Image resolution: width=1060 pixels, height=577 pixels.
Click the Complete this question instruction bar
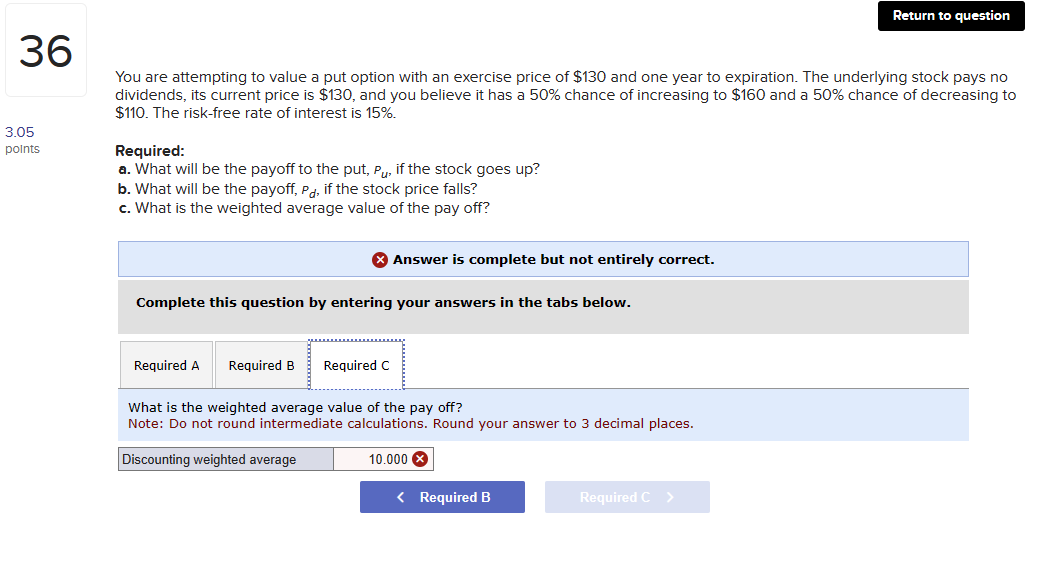coord(543,303)
